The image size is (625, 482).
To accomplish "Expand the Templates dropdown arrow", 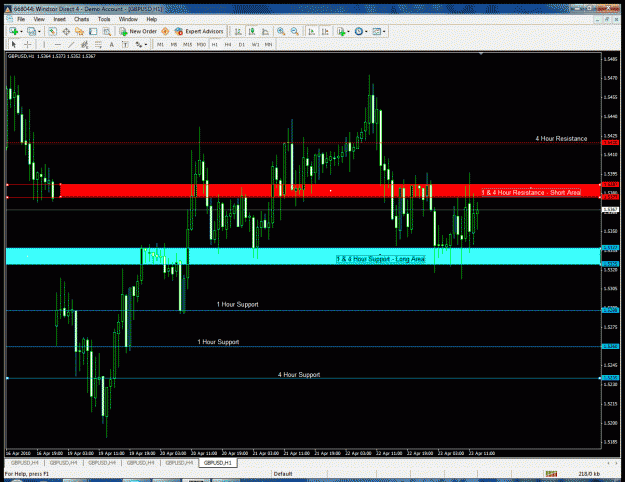I will 384,31.
